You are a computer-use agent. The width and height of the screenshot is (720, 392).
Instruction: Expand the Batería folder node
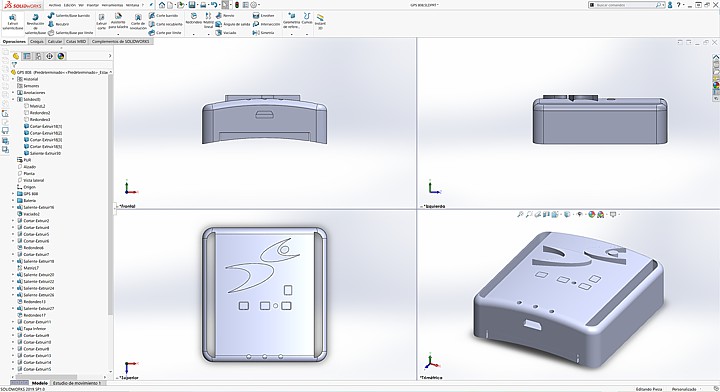pos(13,201)
